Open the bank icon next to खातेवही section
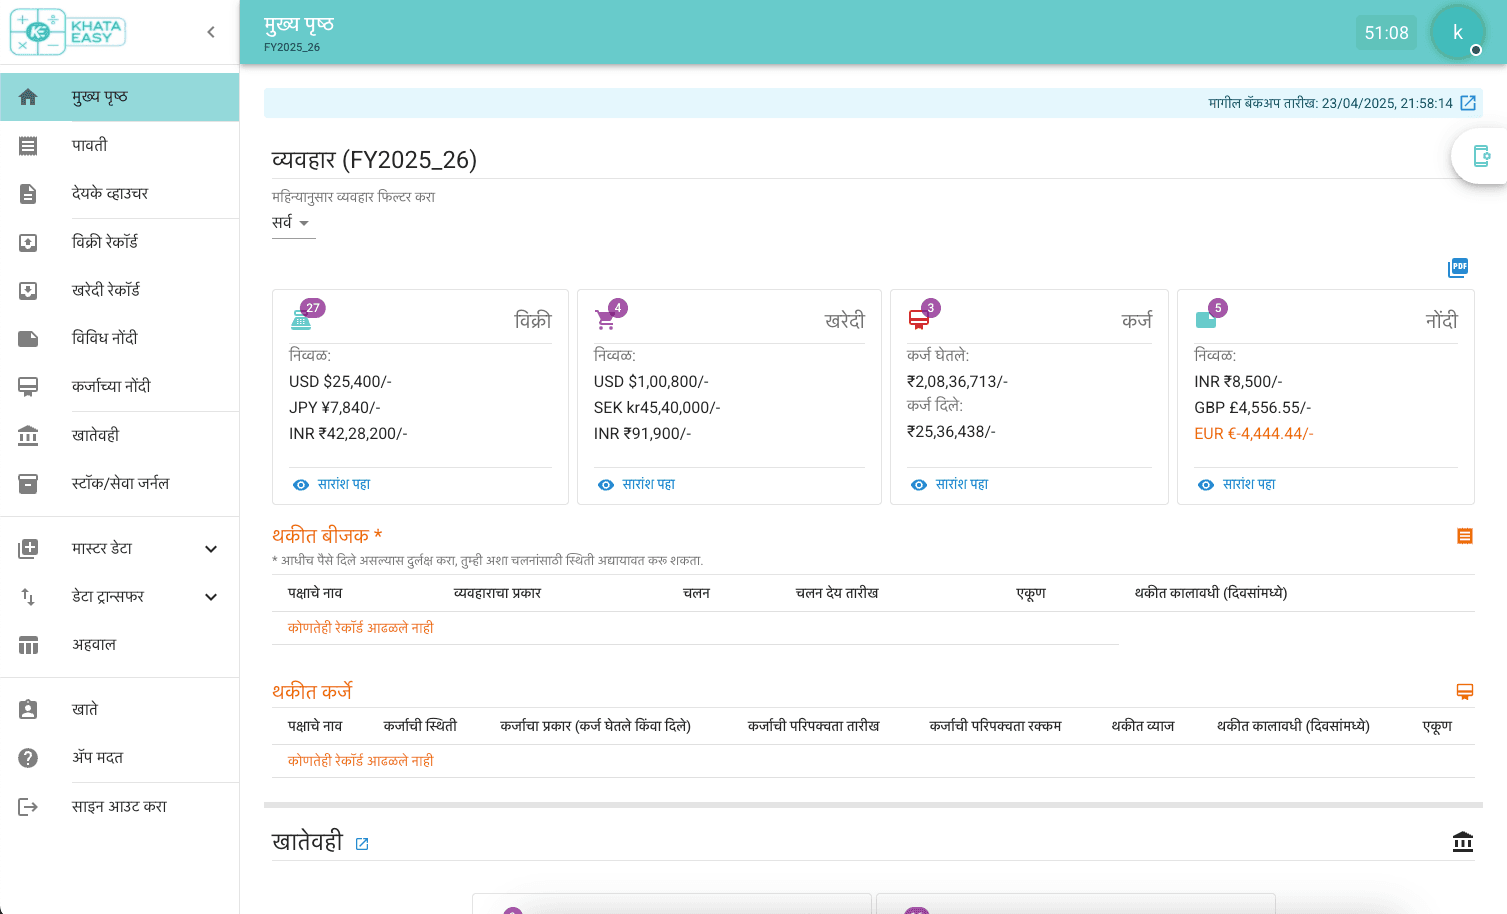Viewport: 1507px width, 914px height. click(x=1462, y=842)
